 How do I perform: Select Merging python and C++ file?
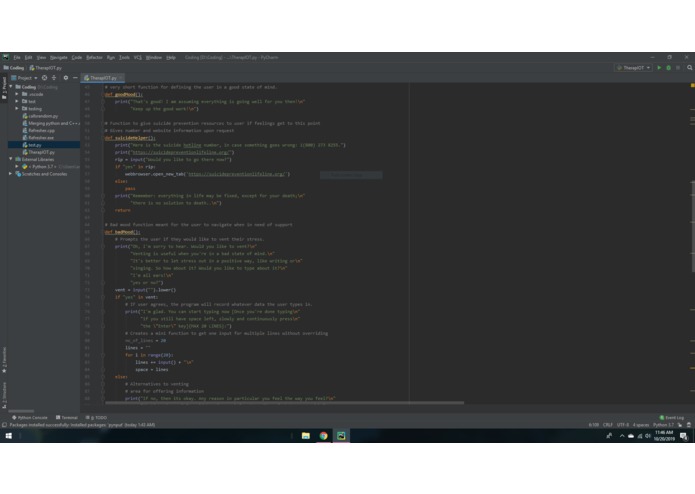tap(51, 123)
